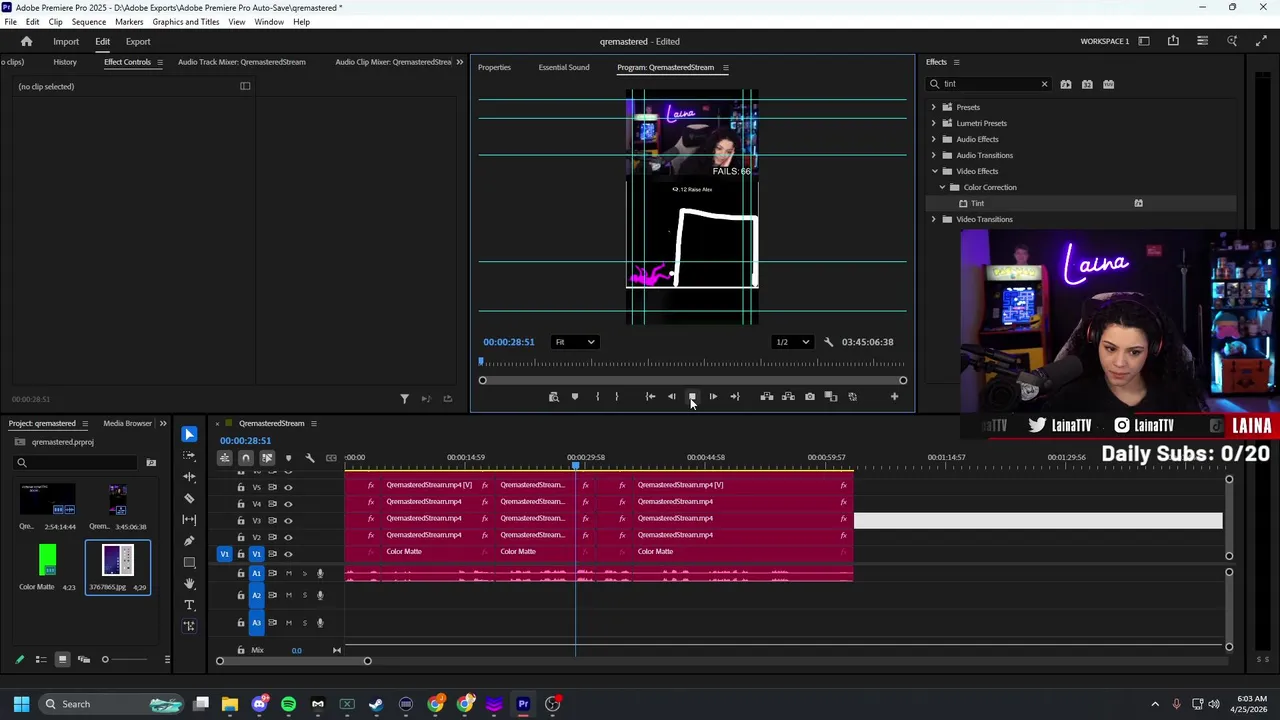Enable voice-over record on track A3
Image resolution: width=1280 pixels, height=720 pixels.
click(320, 623)
